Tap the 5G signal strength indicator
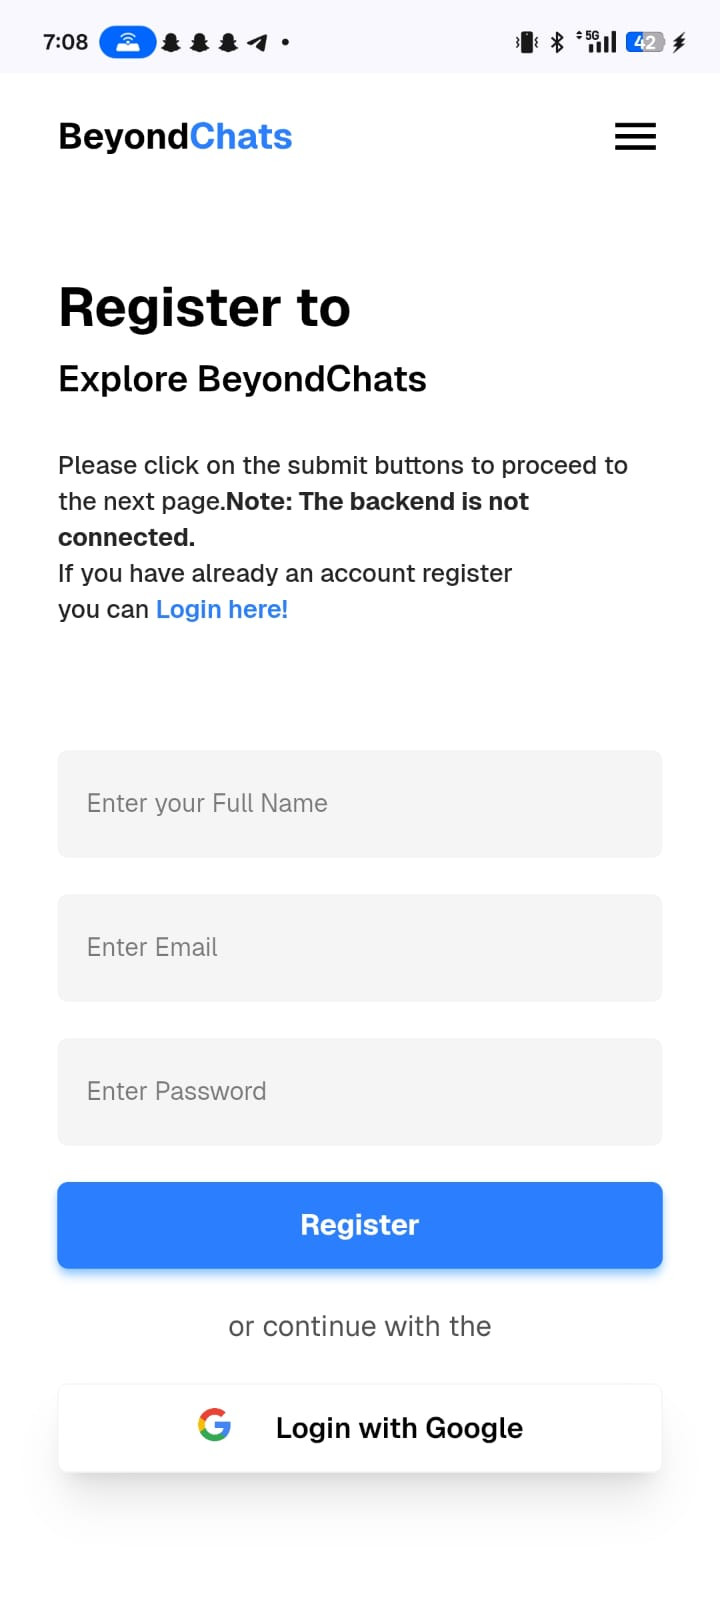Image resolution: width=720 pixels, height=1600 pixels. coord(596,42)
